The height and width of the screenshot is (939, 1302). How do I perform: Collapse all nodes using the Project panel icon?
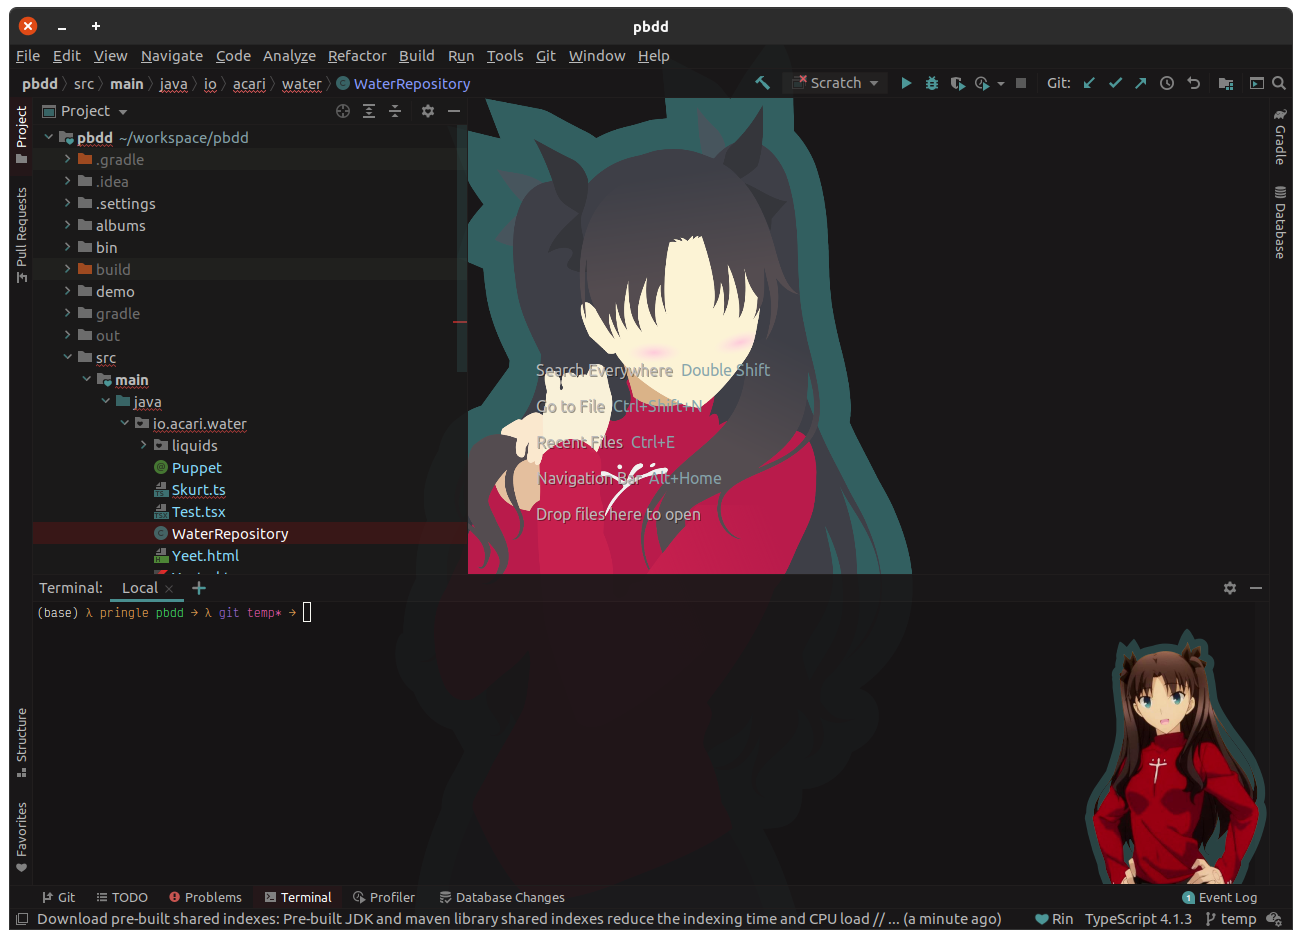click(395, 111)
